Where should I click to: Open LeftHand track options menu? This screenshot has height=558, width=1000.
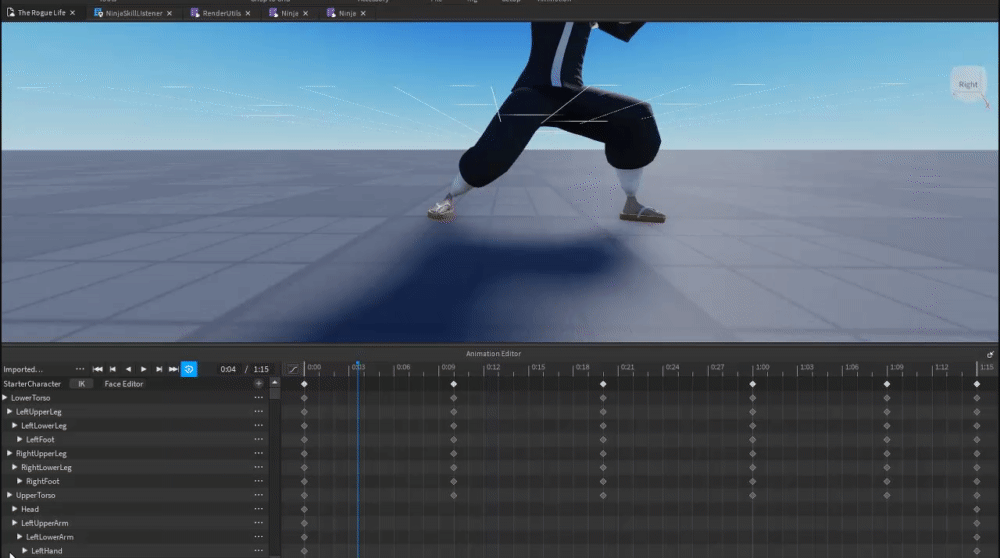pos(258,551)
